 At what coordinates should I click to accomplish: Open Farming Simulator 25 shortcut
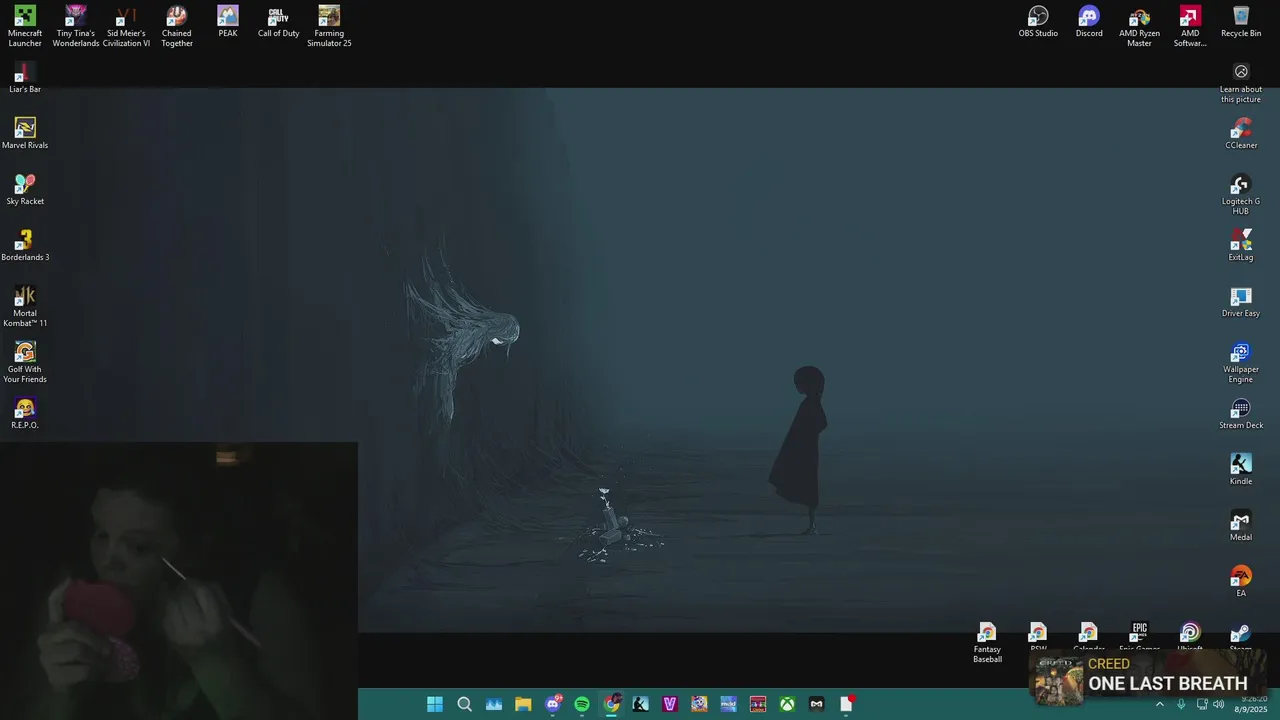(329, 26)
